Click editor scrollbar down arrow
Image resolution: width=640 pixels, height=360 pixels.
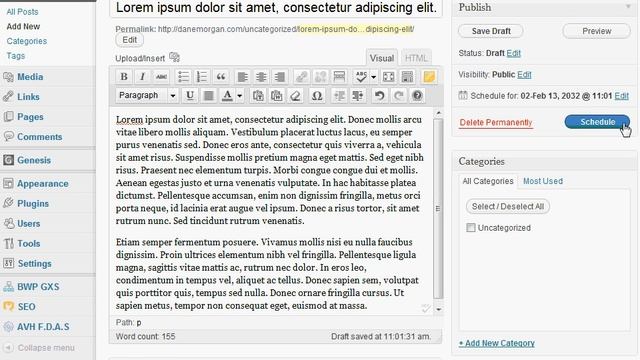click(x=438, y=309)
